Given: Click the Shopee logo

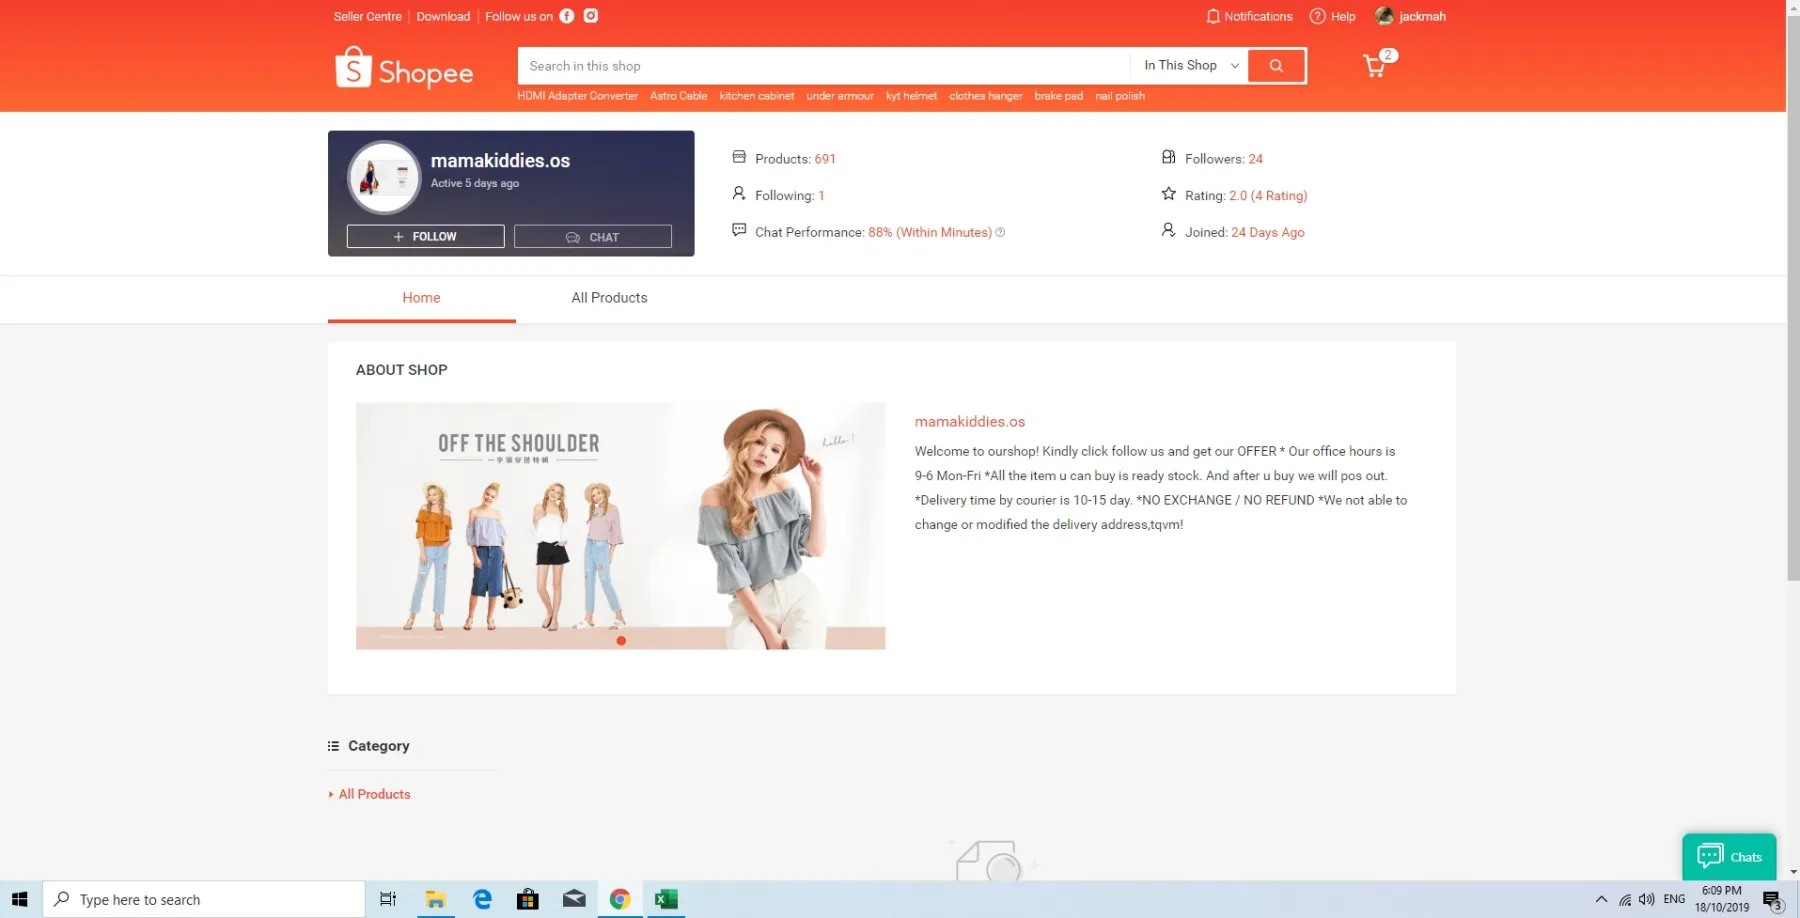Looking at the screenshot, I should pos(404,69).
